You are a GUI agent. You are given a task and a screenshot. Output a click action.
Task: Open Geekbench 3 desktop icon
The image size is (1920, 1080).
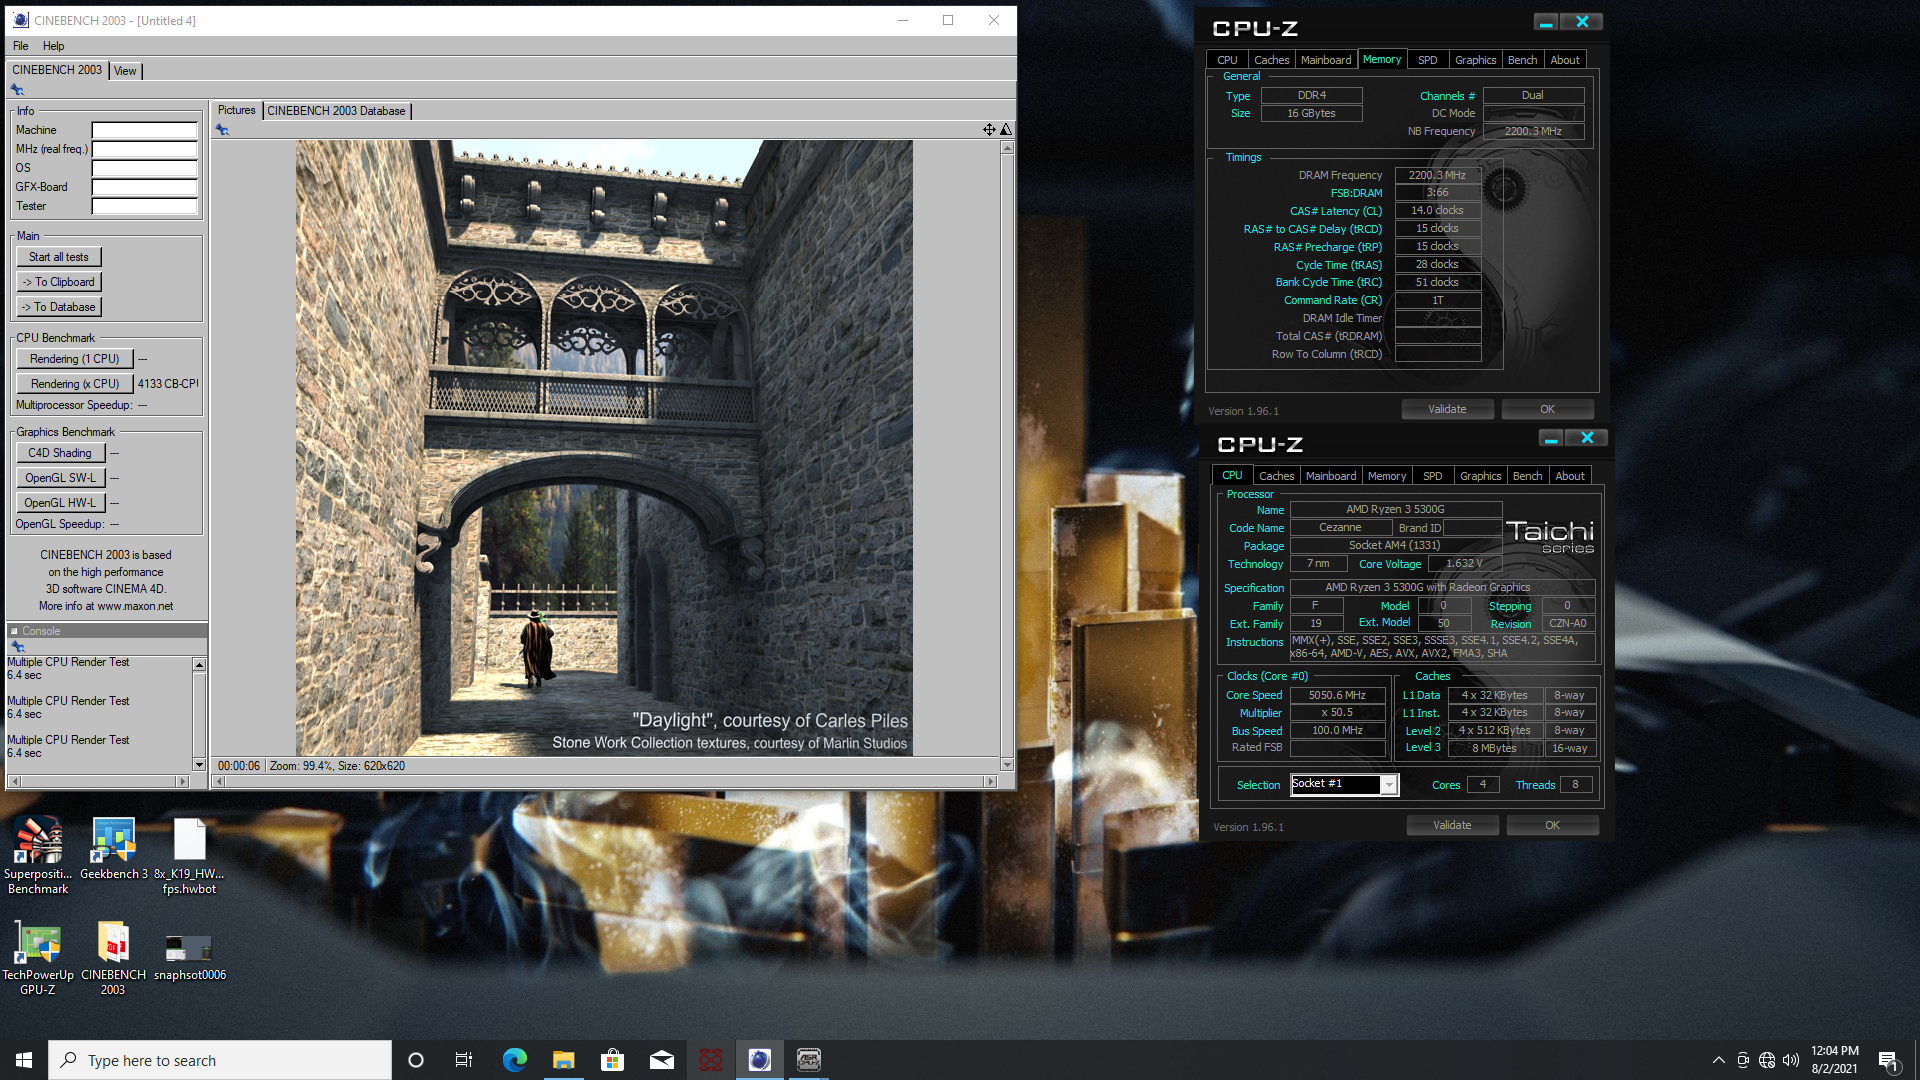pyautogui.click(x=113, y=848)
